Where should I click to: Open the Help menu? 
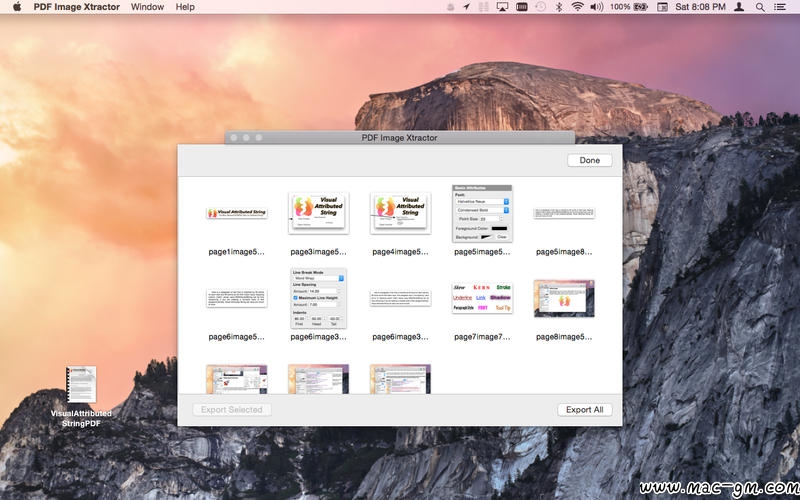pos(185,7)
